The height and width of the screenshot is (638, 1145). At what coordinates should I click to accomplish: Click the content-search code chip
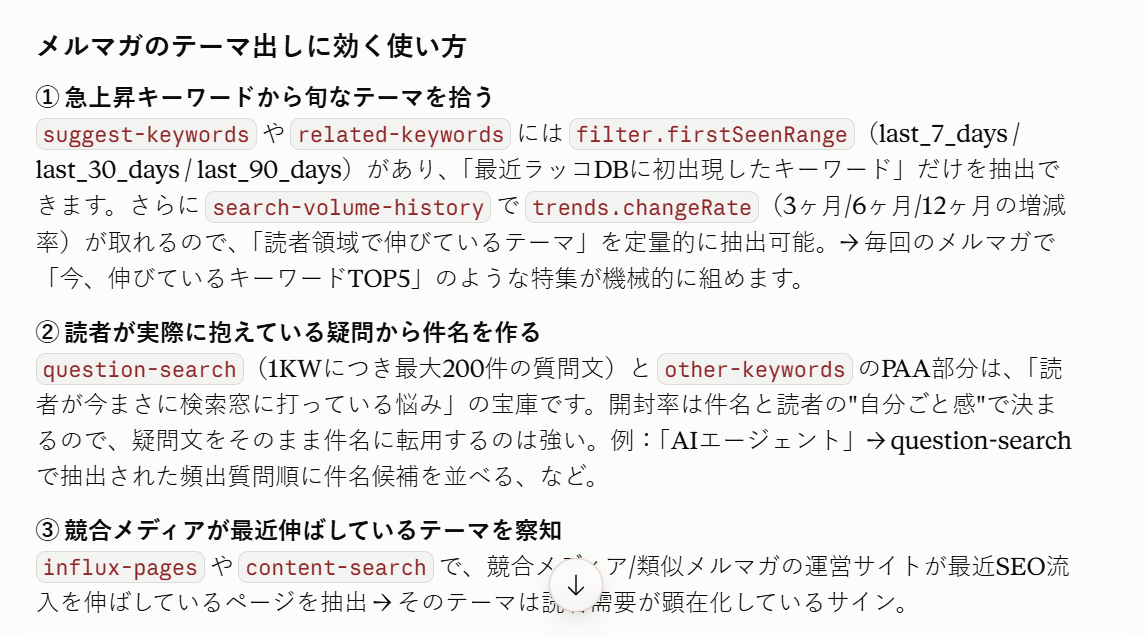coord(336,567)
